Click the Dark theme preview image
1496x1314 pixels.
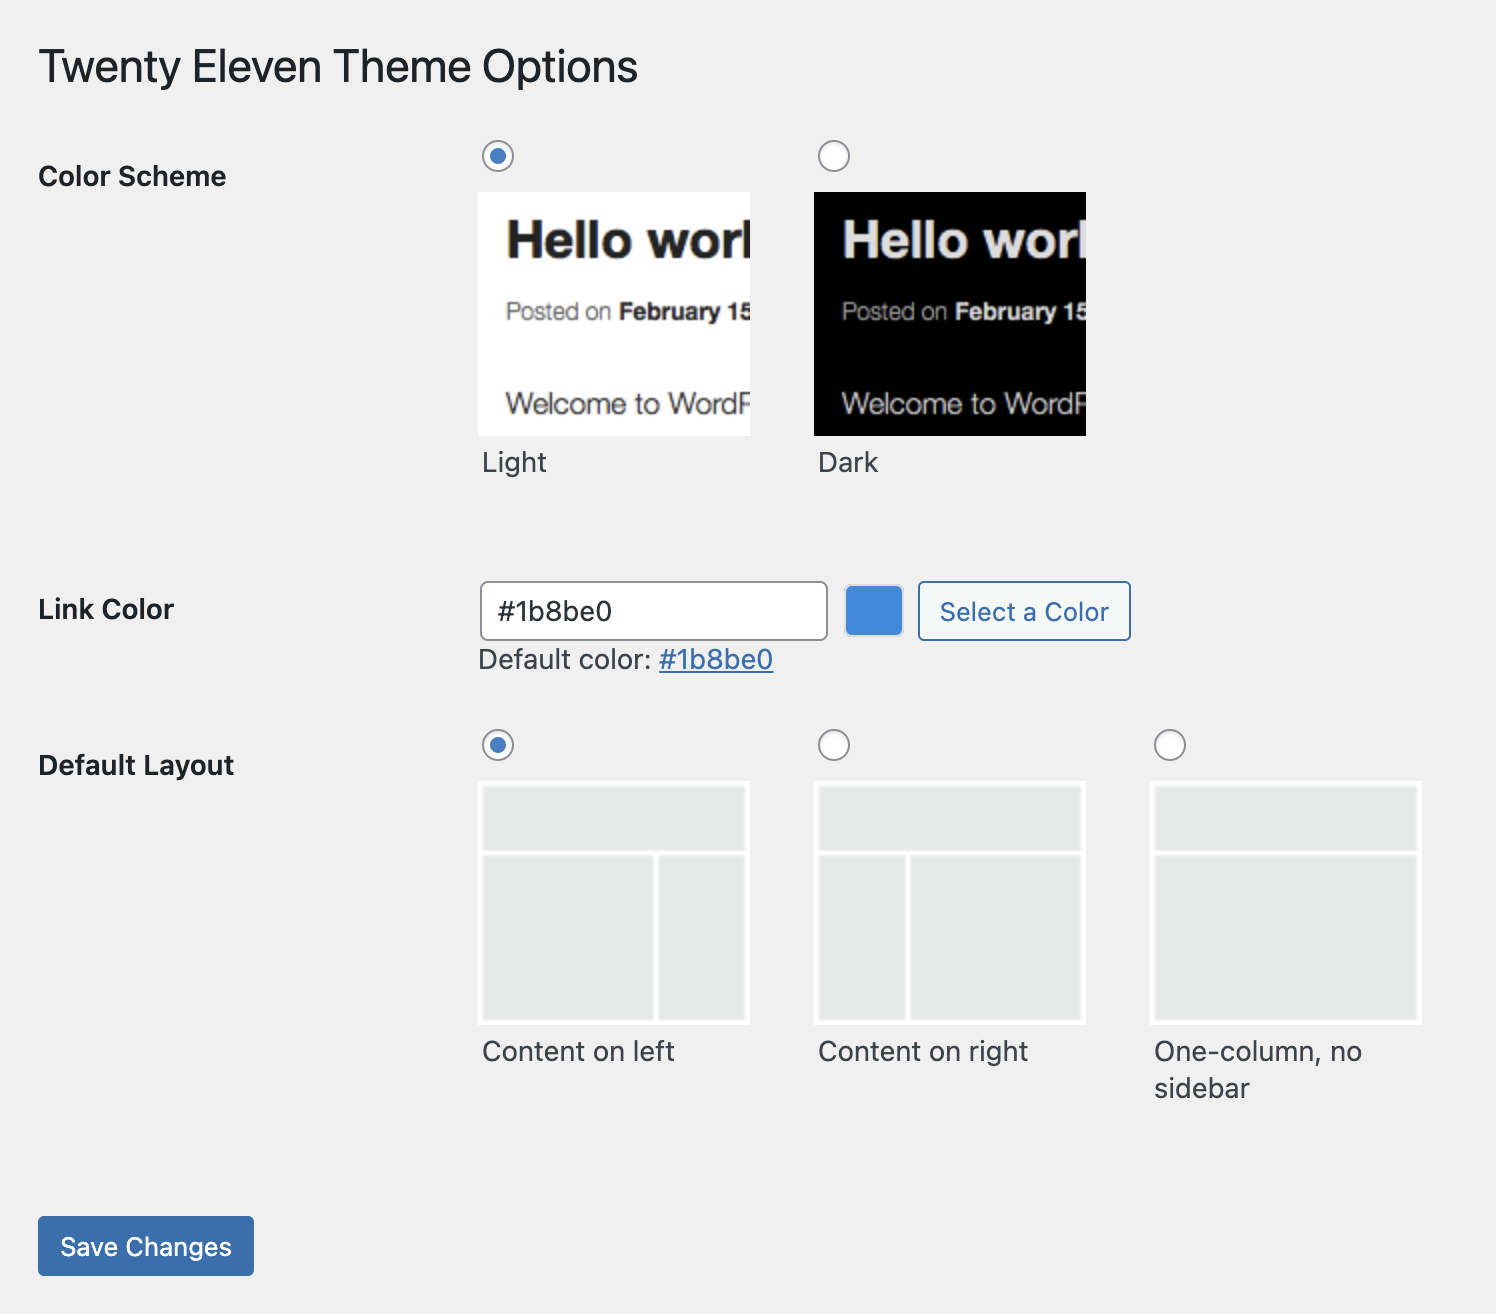(x=949, y=313)
